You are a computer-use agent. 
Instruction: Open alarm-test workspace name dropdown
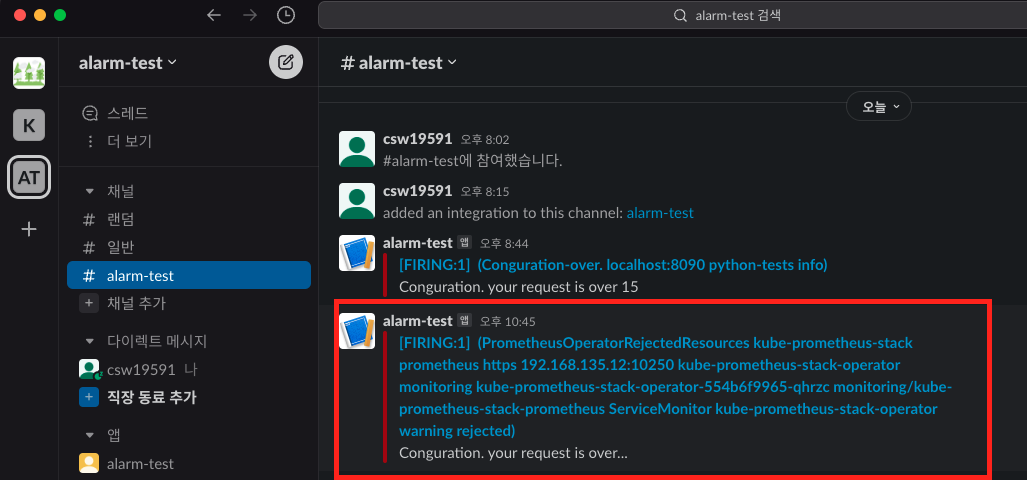128,63
